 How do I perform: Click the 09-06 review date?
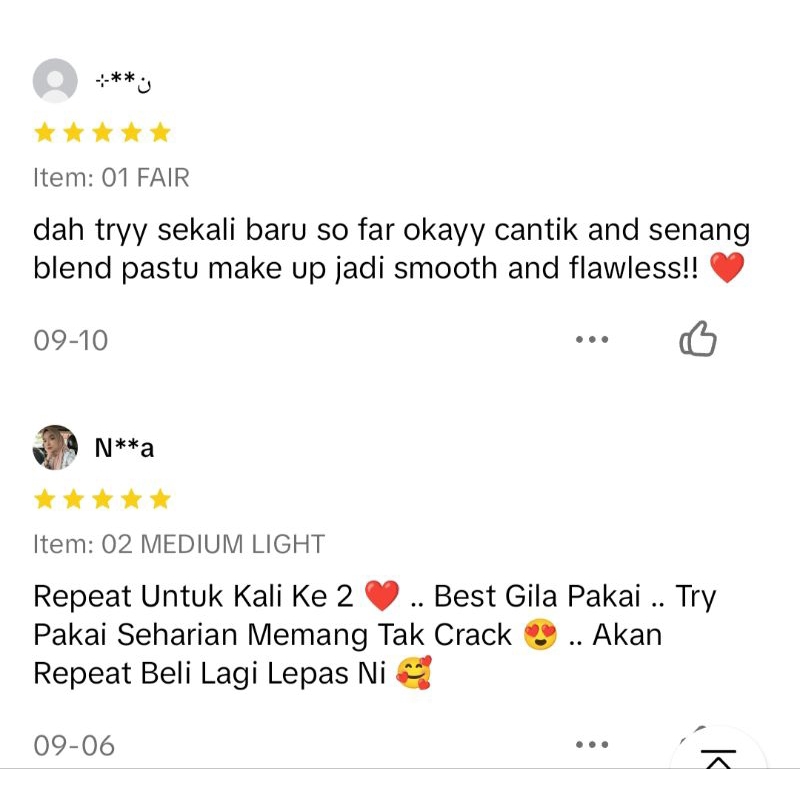point(74,746)
